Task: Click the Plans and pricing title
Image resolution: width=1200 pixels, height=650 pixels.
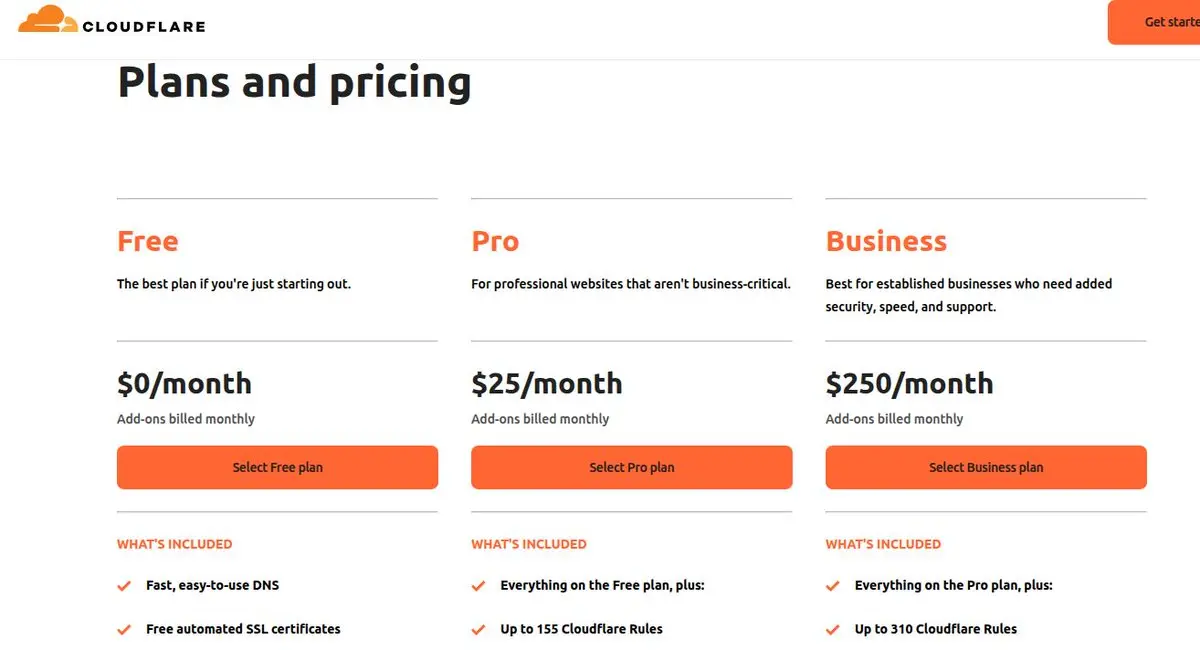Action: click(x=294, y=82)
